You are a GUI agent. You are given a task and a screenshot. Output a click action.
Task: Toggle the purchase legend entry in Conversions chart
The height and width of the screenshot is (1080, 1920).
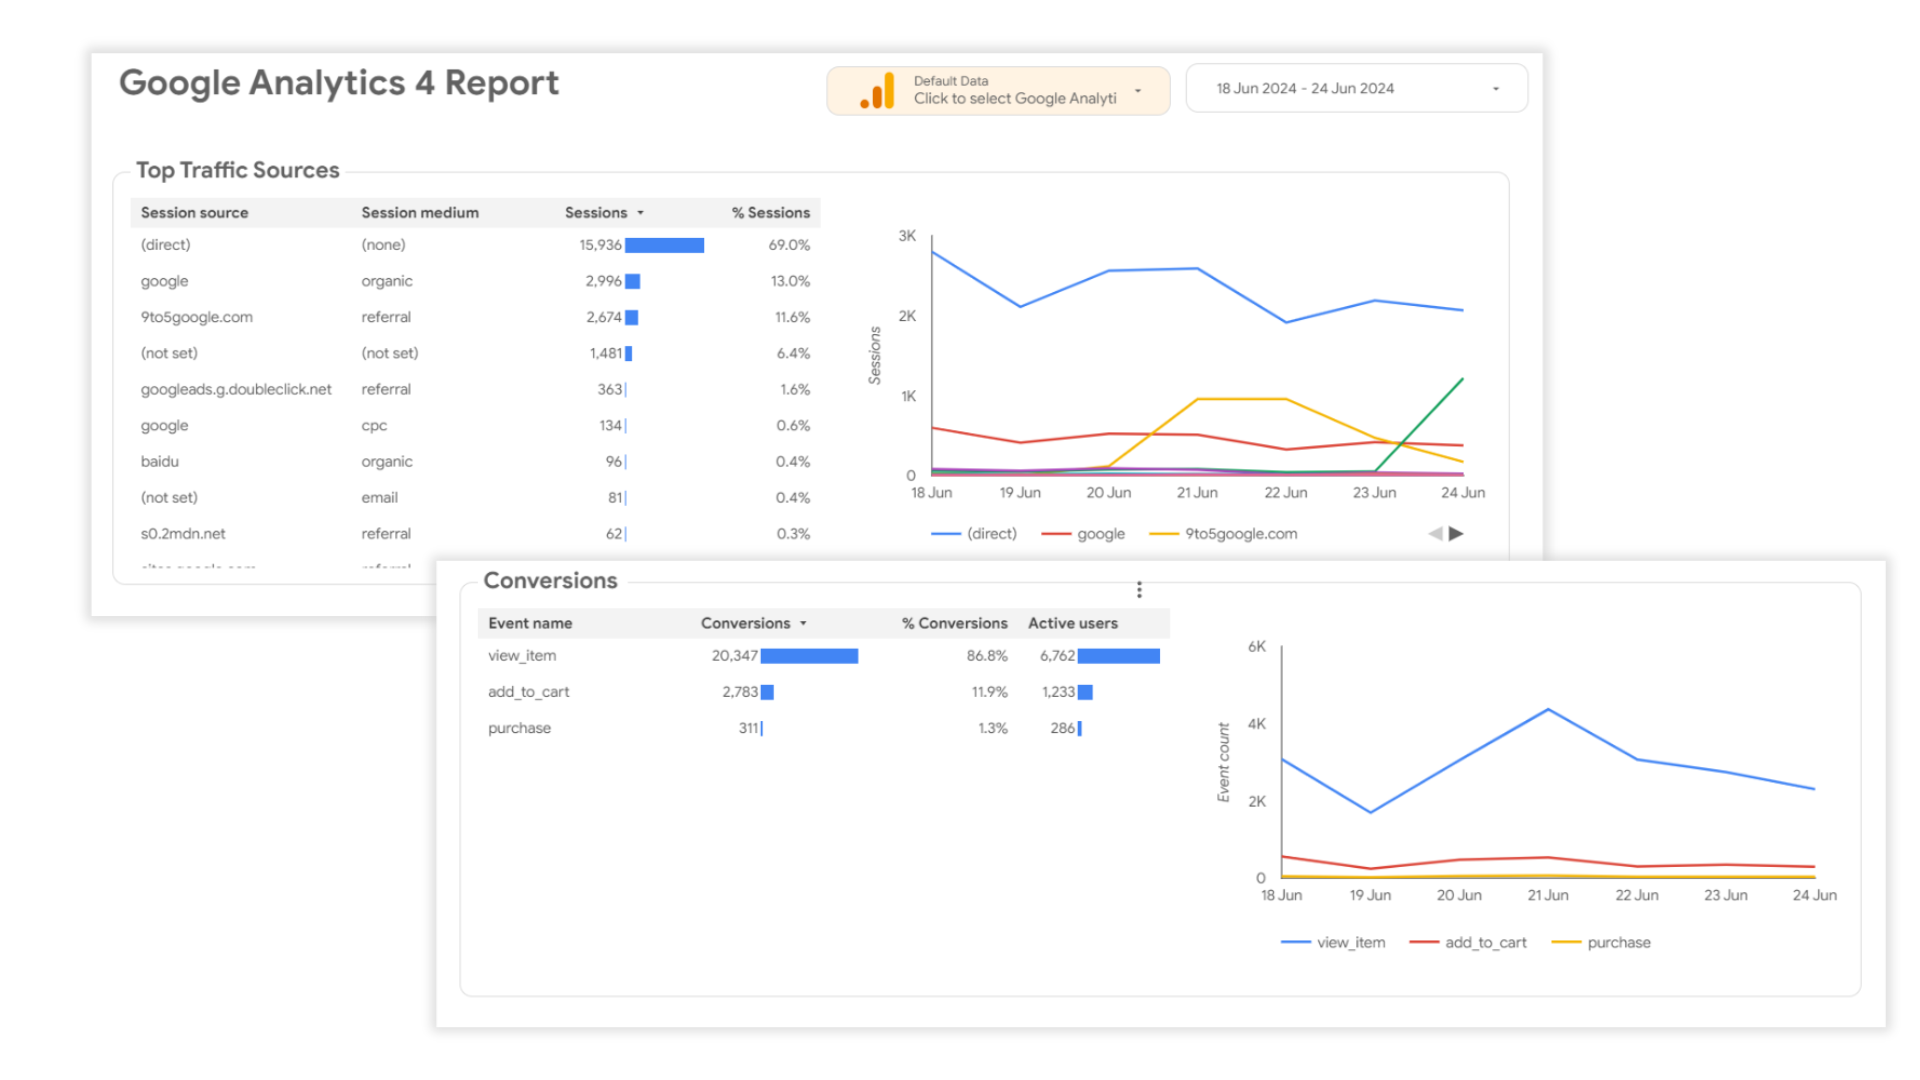click(x=1601, y=943)
